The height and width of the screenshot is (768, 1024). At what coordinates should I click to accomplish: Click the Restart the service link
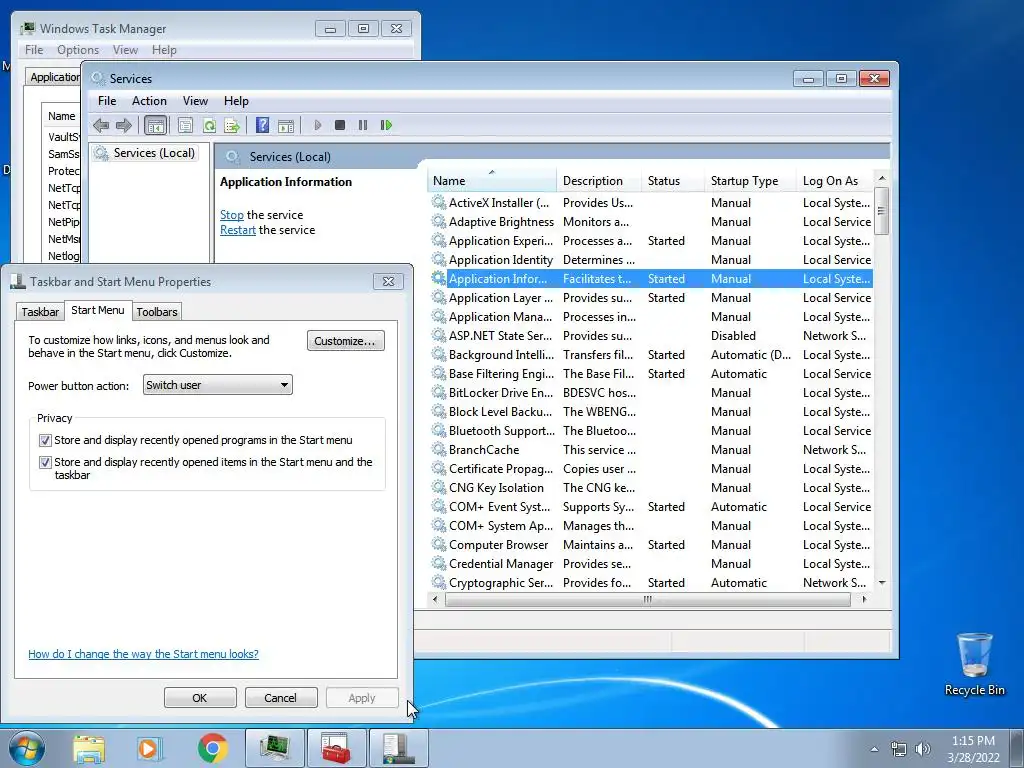pos(238,230)
